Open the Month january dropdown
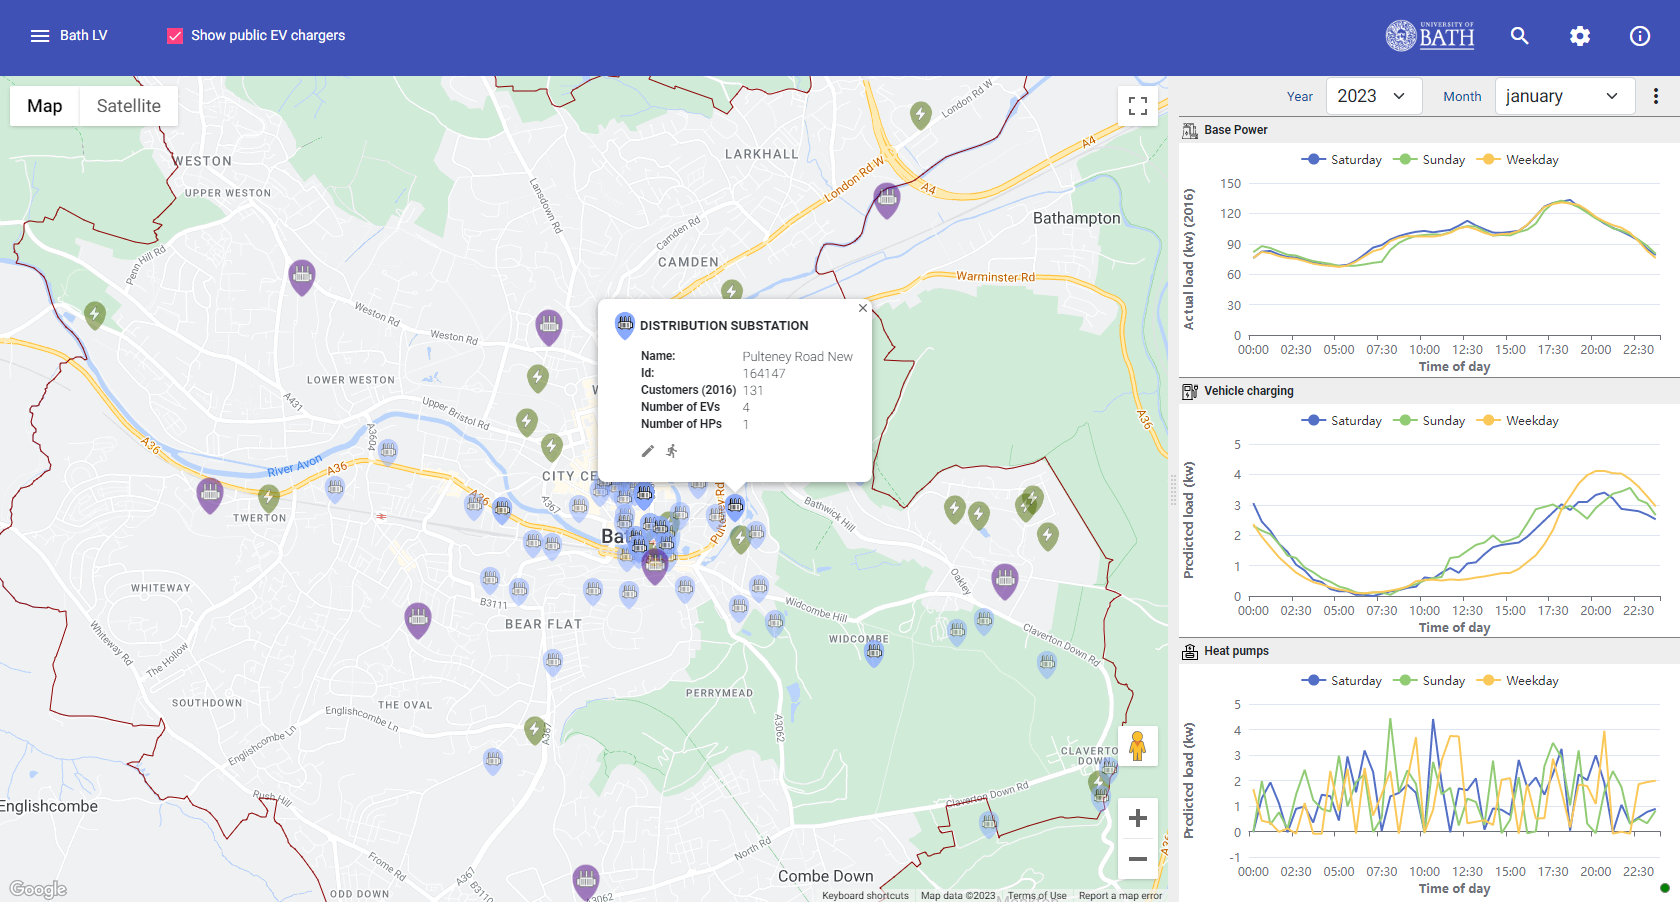Image resolution: width=1680 pixels, height=902 pixels. (1563, 96)
